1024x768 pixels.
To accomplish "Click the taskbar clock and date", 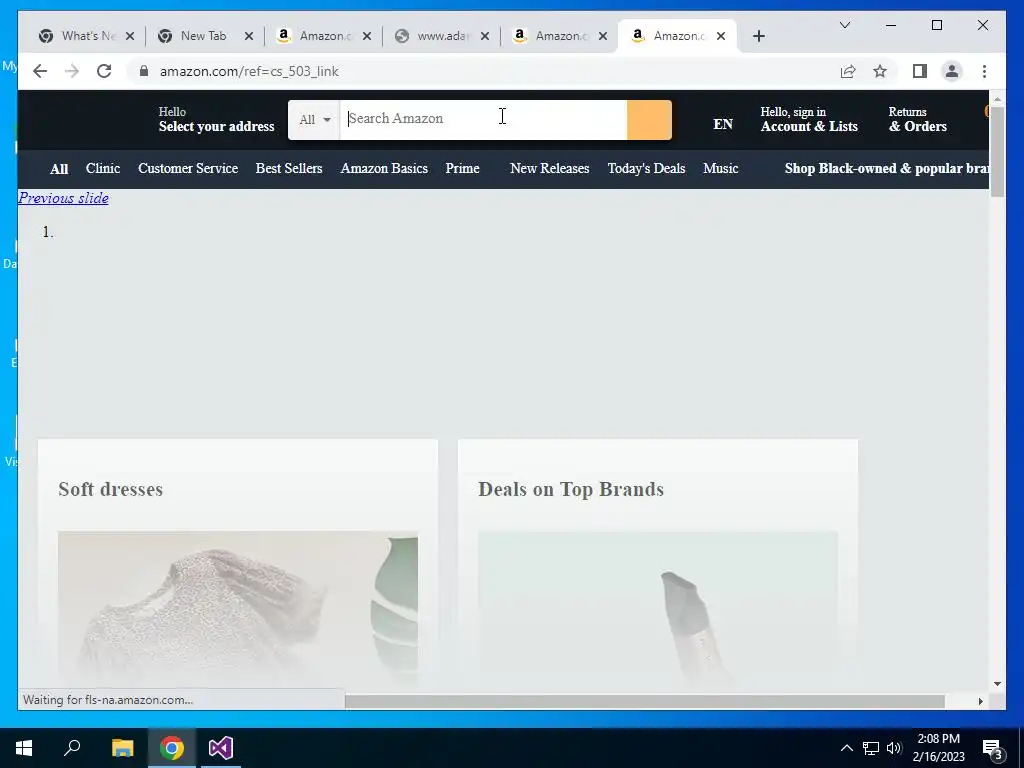I will (x=938, y=748).
